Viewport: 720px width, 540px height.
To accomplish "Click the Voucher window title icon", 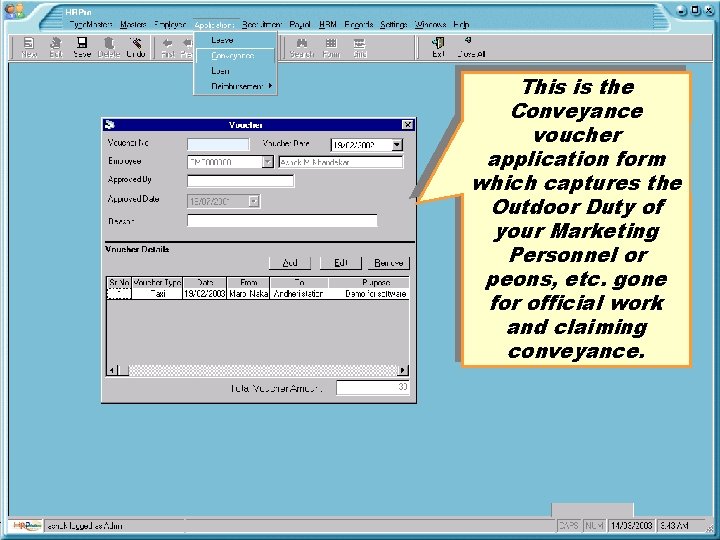I will pos(110,124).
